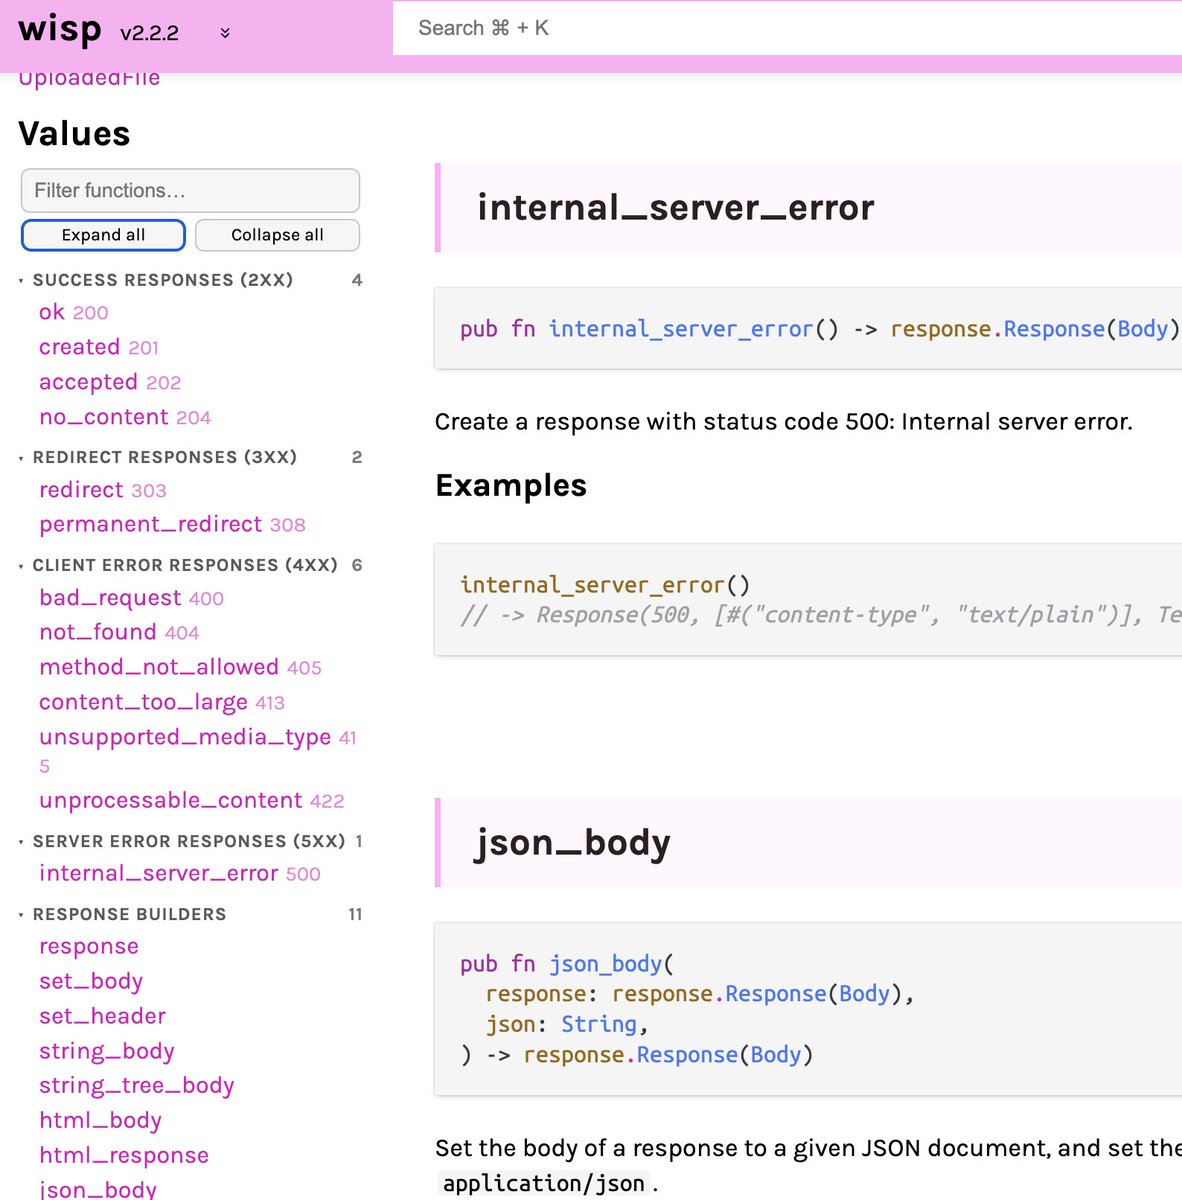Viewport: 1182px width, 1200px height.
Task: Click Body in json_body return type
Action: tap(776, 1055)
